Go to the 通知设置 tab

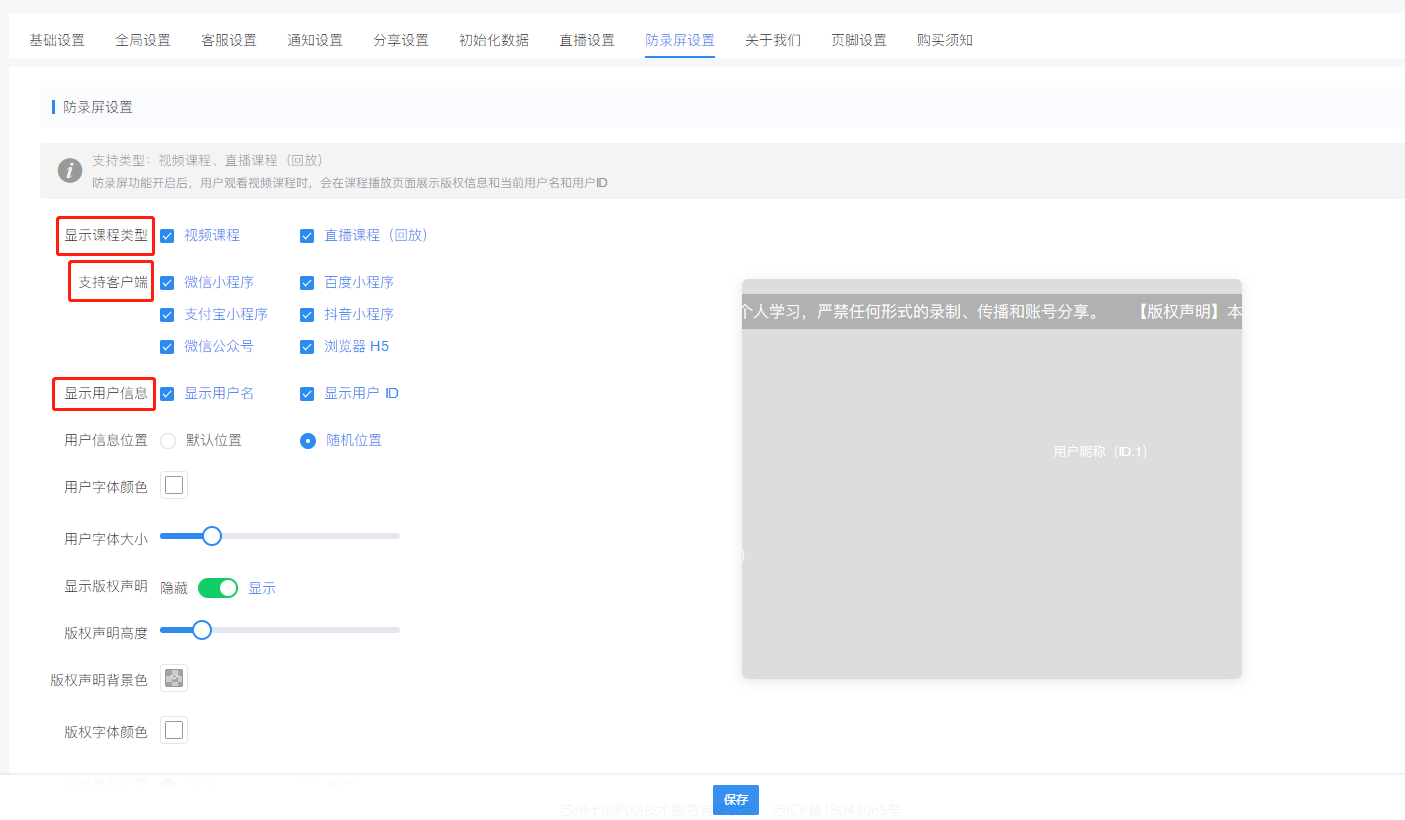click(x=315, y=41)
